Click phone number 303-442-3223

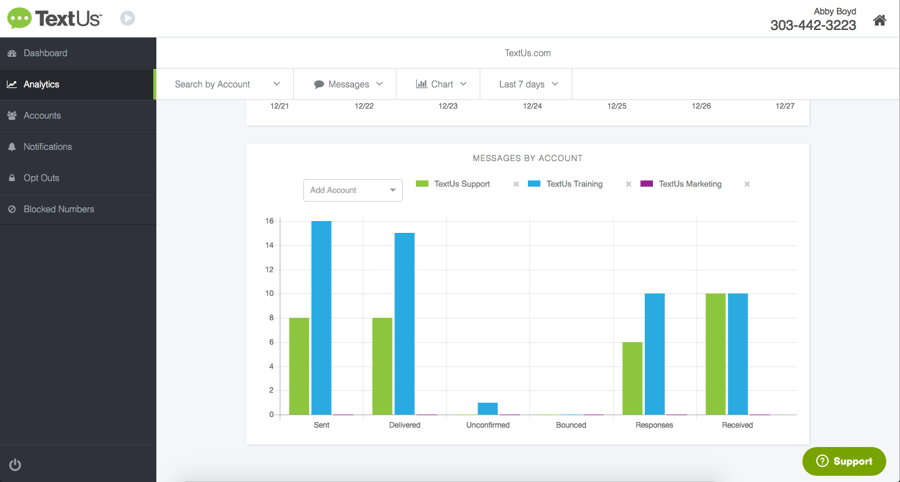(813, 25)
